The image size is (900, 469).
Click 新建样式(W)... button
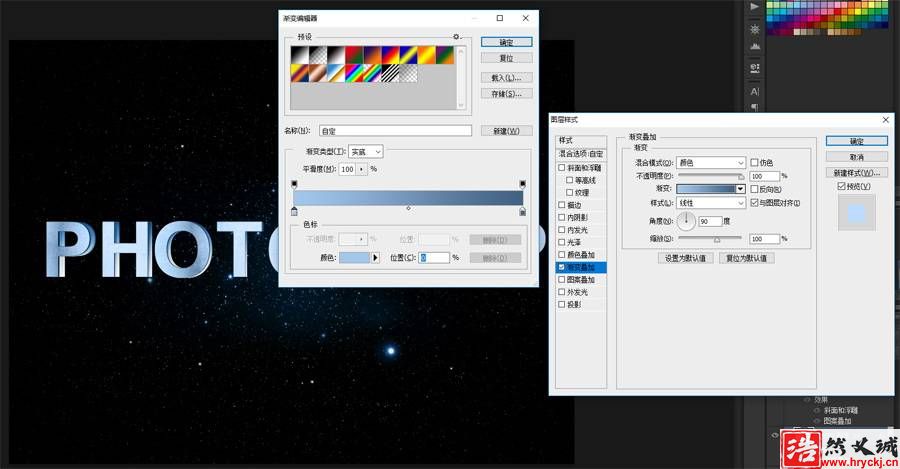(x=856, y=173)
